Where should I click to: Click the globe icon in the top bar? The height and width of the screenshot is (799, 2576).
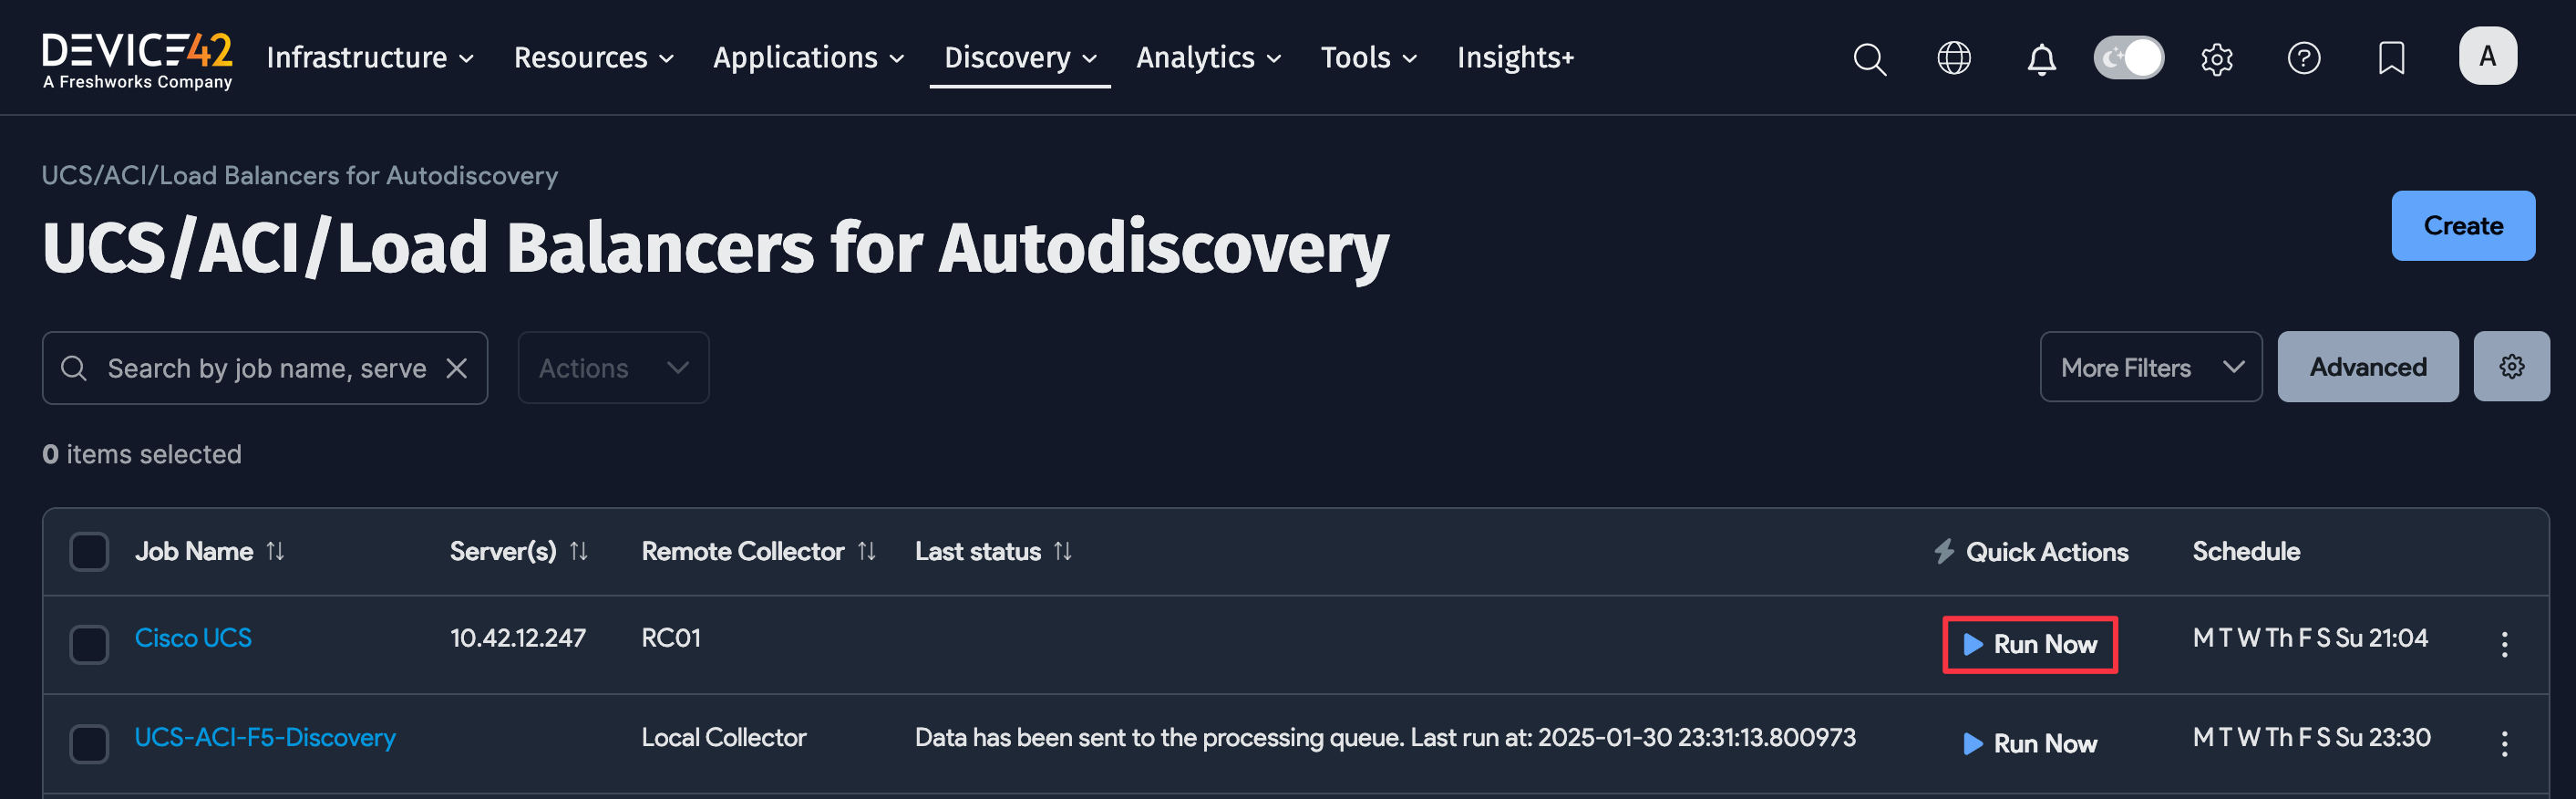pos(1954,58)
